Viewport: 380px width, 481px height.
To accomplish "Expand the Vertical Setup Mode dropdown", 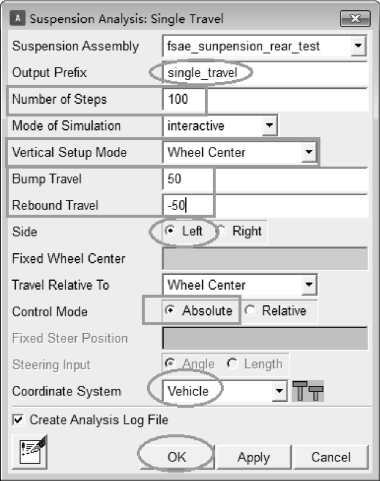I will (309, 152).
